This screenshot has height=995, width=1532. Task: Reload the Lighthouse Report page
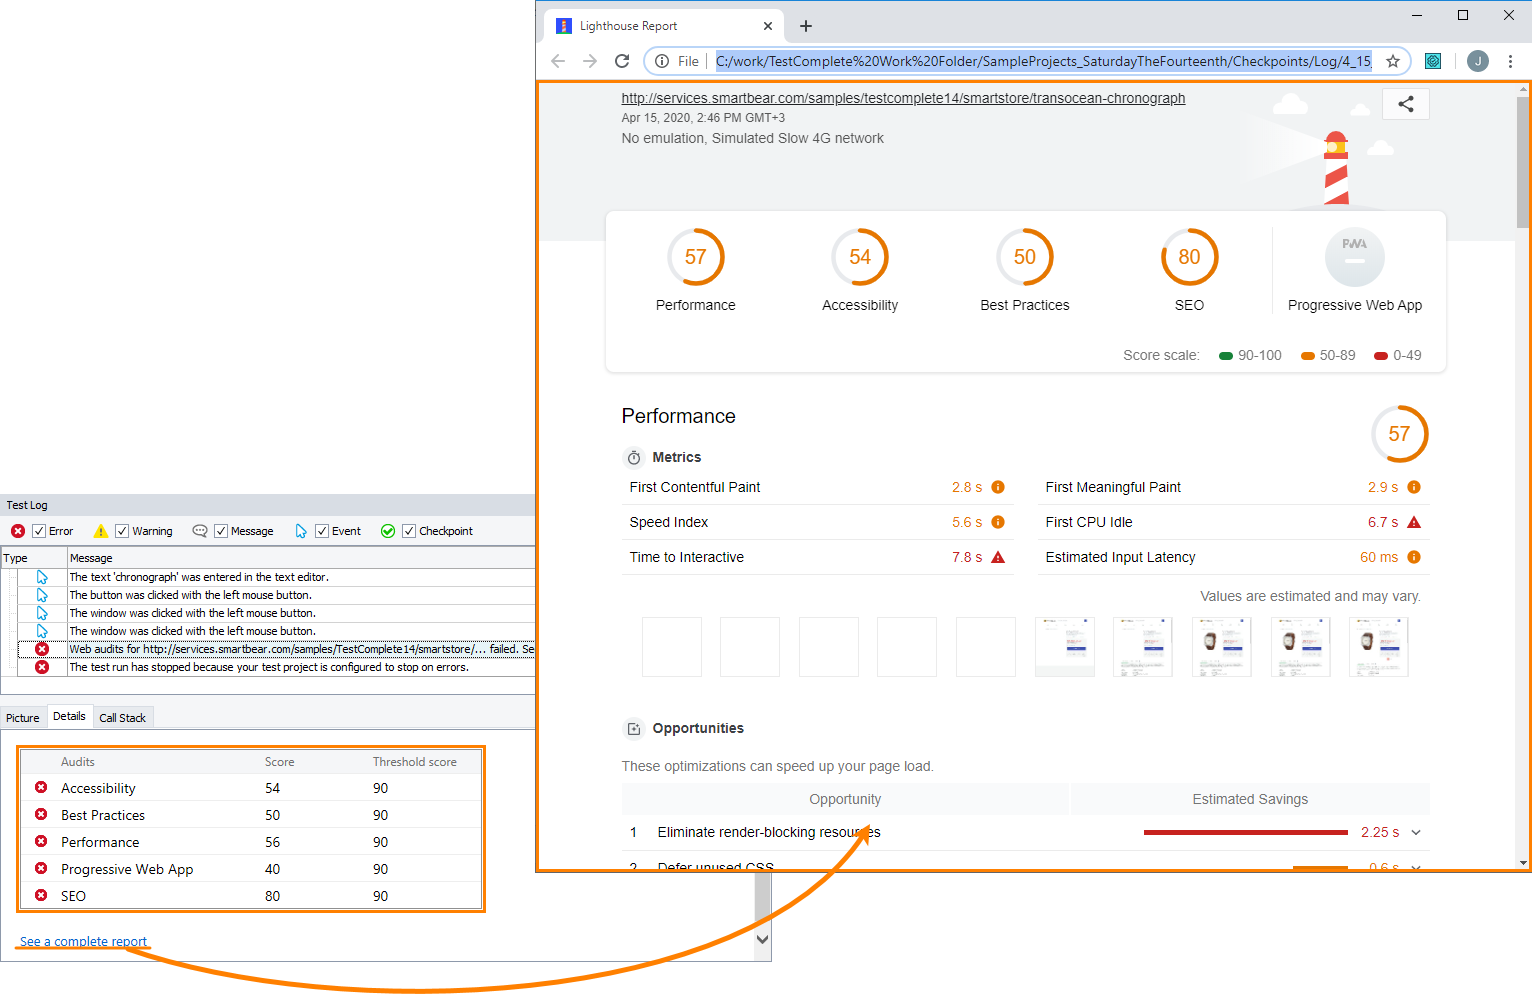(622, 61)
